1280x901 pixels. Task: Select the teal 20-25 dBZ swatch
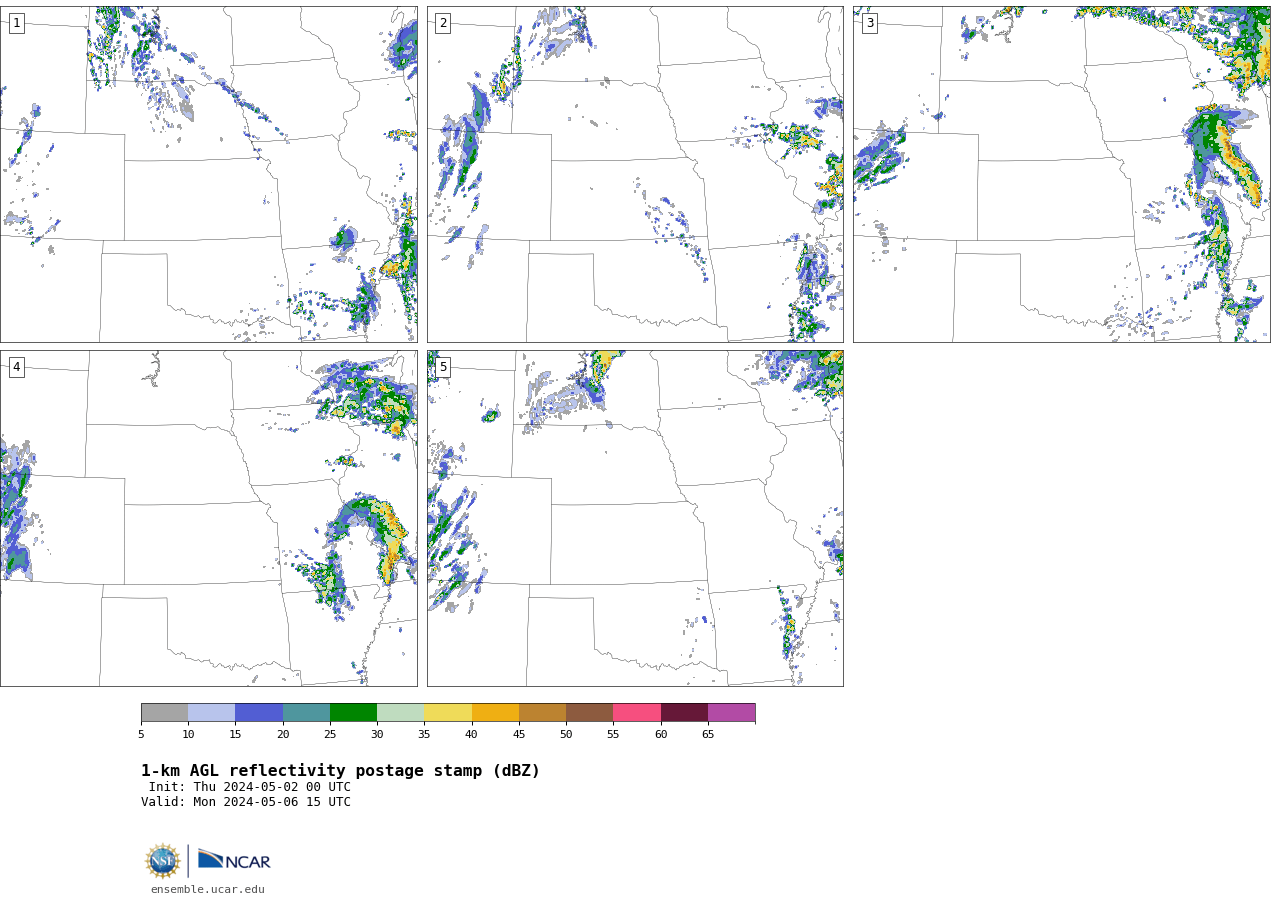306,713
